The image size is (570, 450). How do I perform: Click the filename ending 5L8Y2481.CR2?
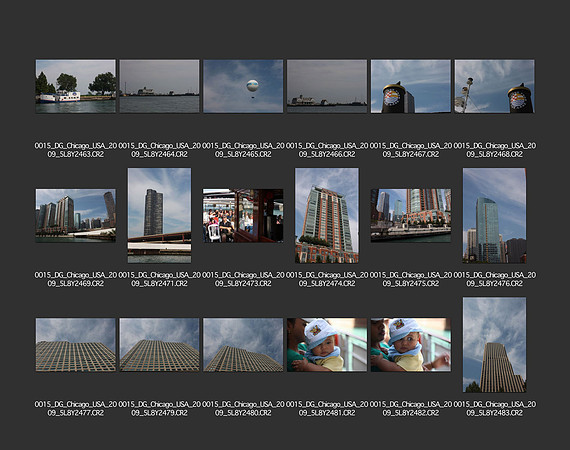(x=327, y=409)
